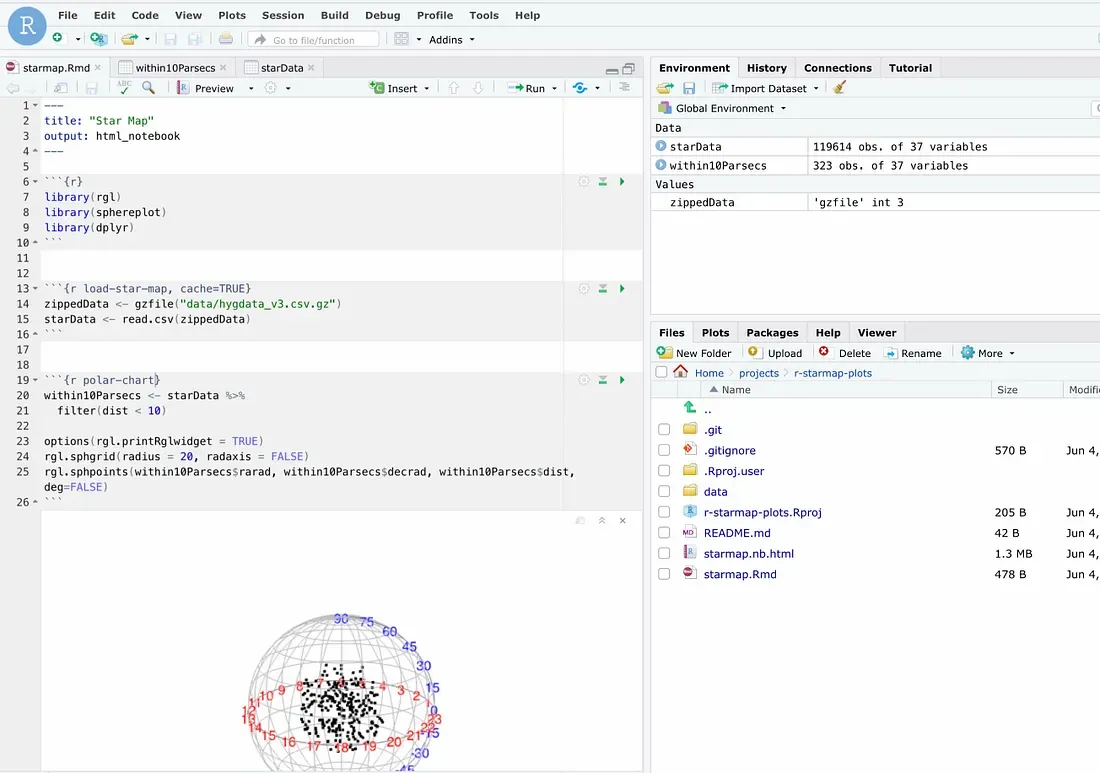The height and width of the screenshot is (773, 1100).
Task: Clear objects with the broom icon
Action: pyautogui.click(x=839, y=88)
